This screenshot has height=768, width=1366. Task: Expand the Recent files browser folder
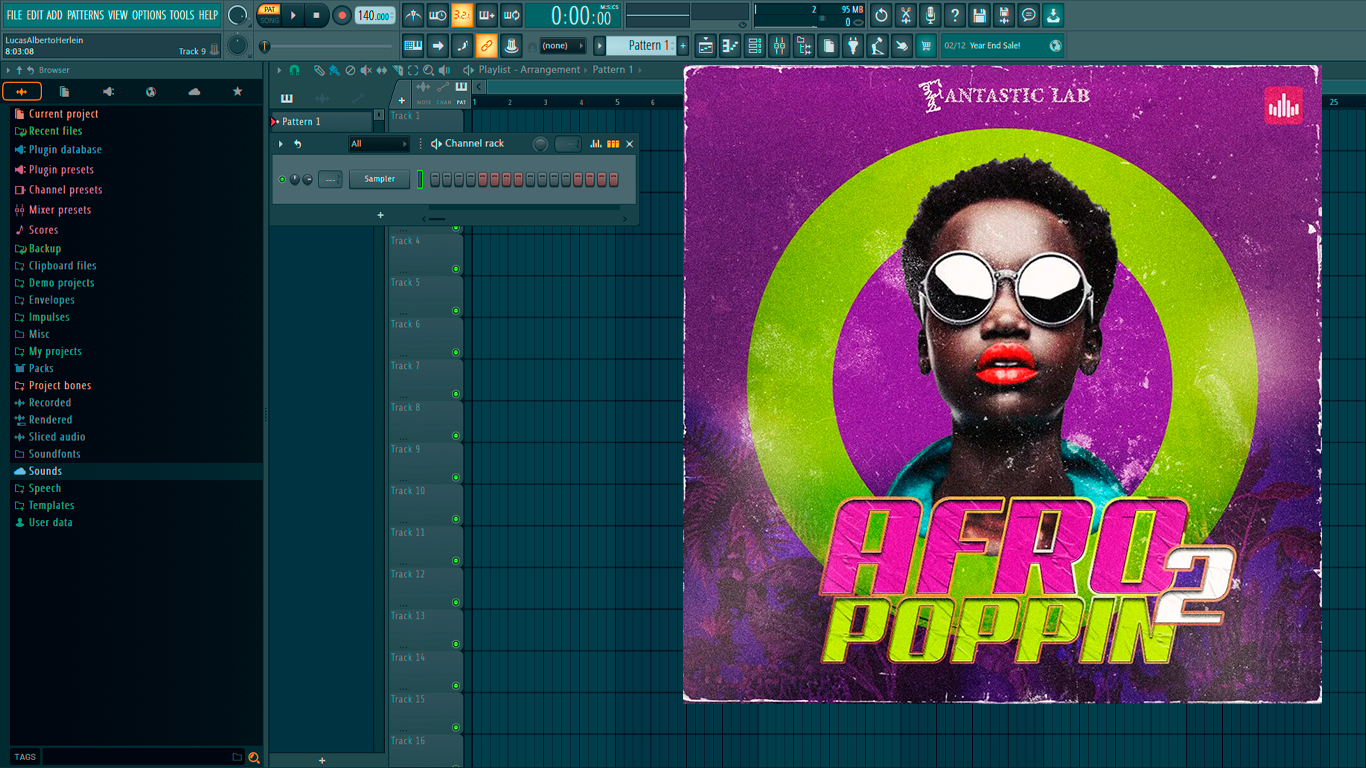(x=48, y=131)
